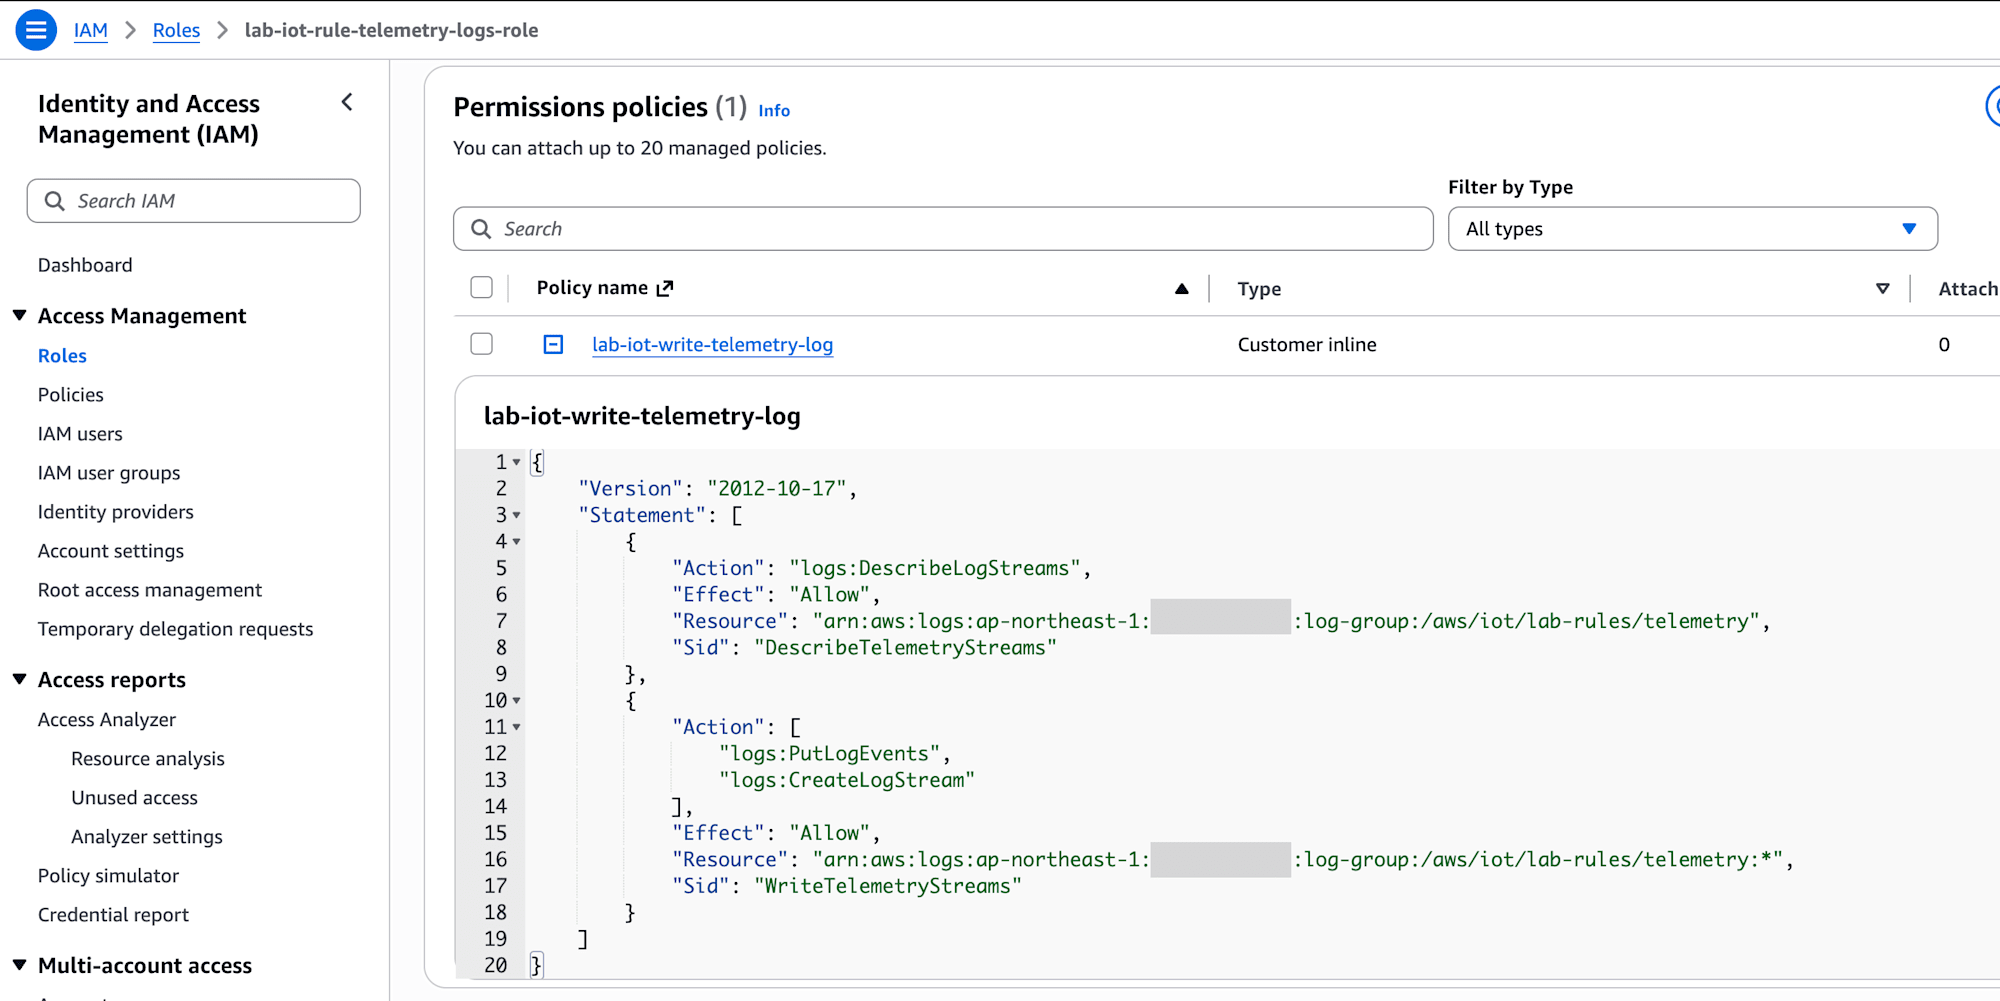Fold JSON line 1 code block
2000x1001 pixels.
[x=516, y=462]
